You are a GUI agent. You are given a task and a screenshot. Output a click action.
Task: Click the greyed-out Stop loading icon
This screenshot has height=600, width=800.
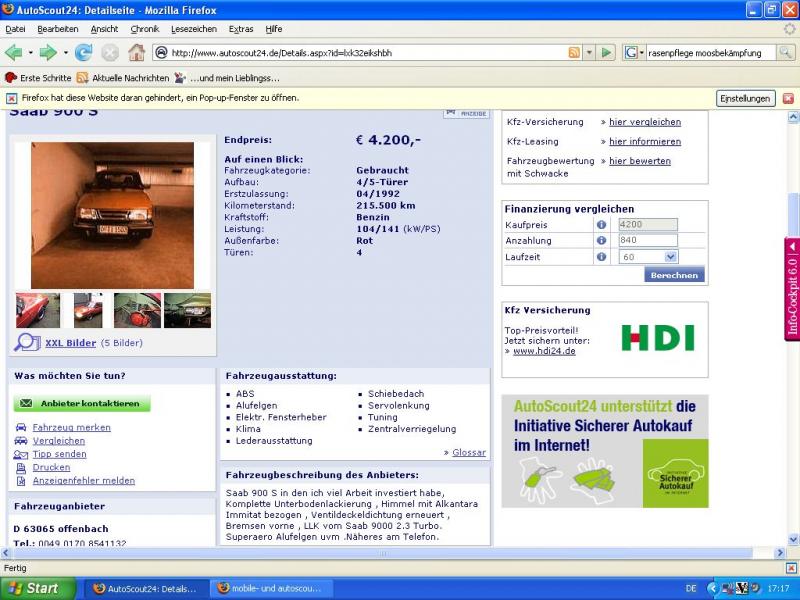110,53
